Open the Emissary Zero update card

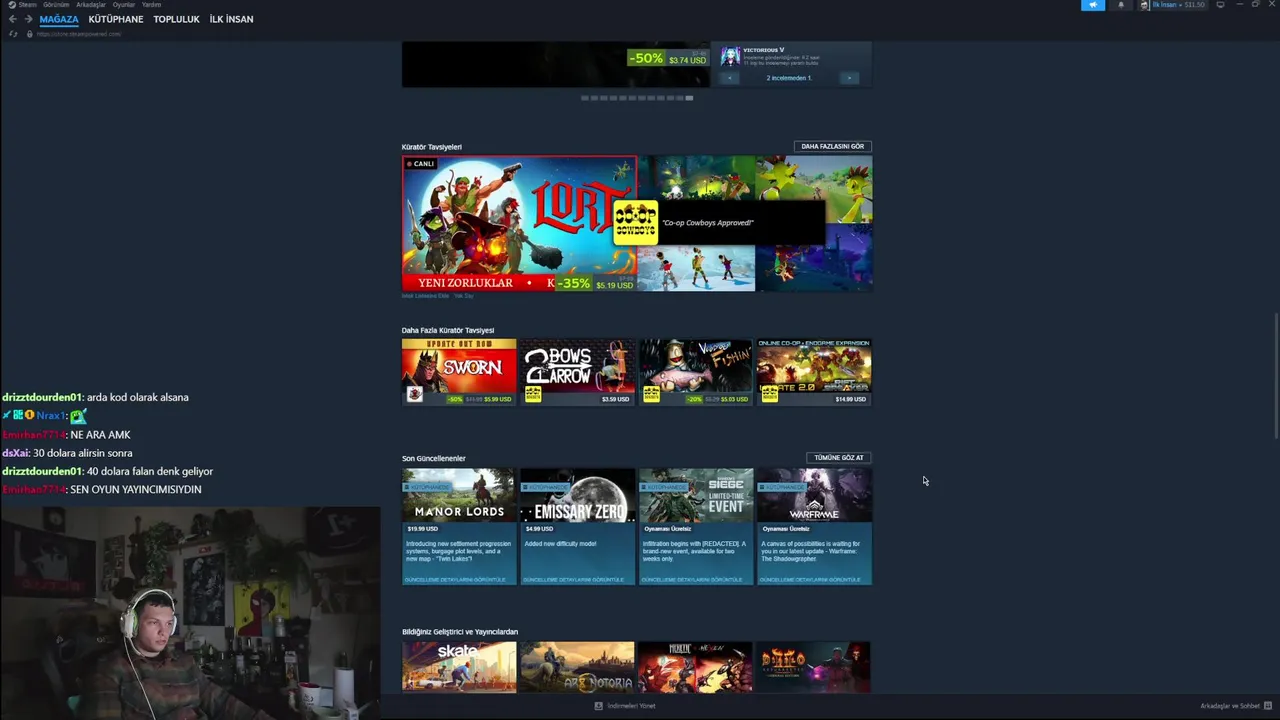click(x=577, y=526)
